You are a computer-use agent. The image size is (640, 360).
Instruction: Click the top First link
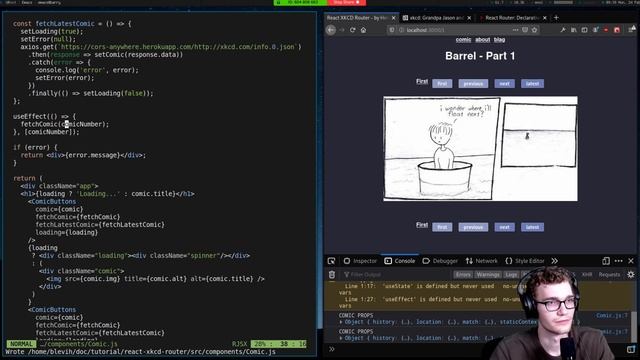coord(422,82)
